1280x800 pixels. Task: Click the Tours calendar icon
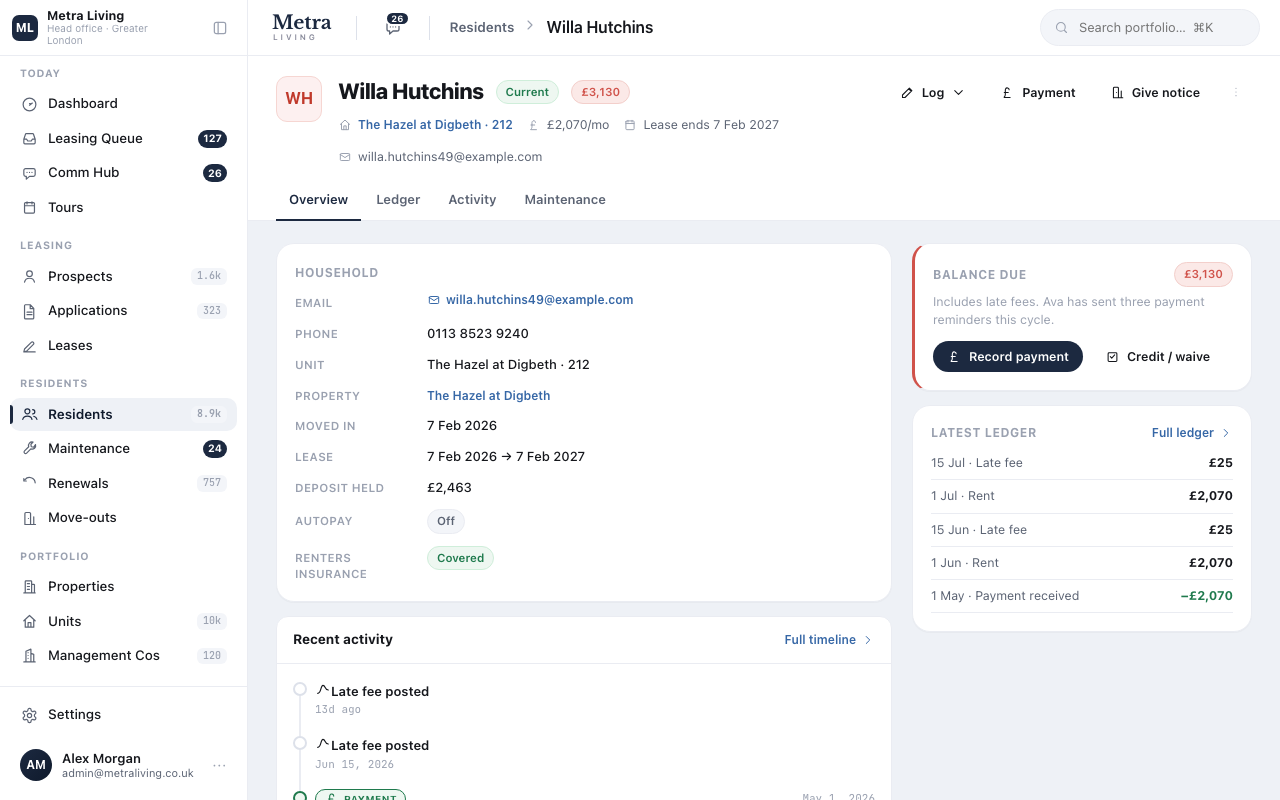[x=30, y=208]
